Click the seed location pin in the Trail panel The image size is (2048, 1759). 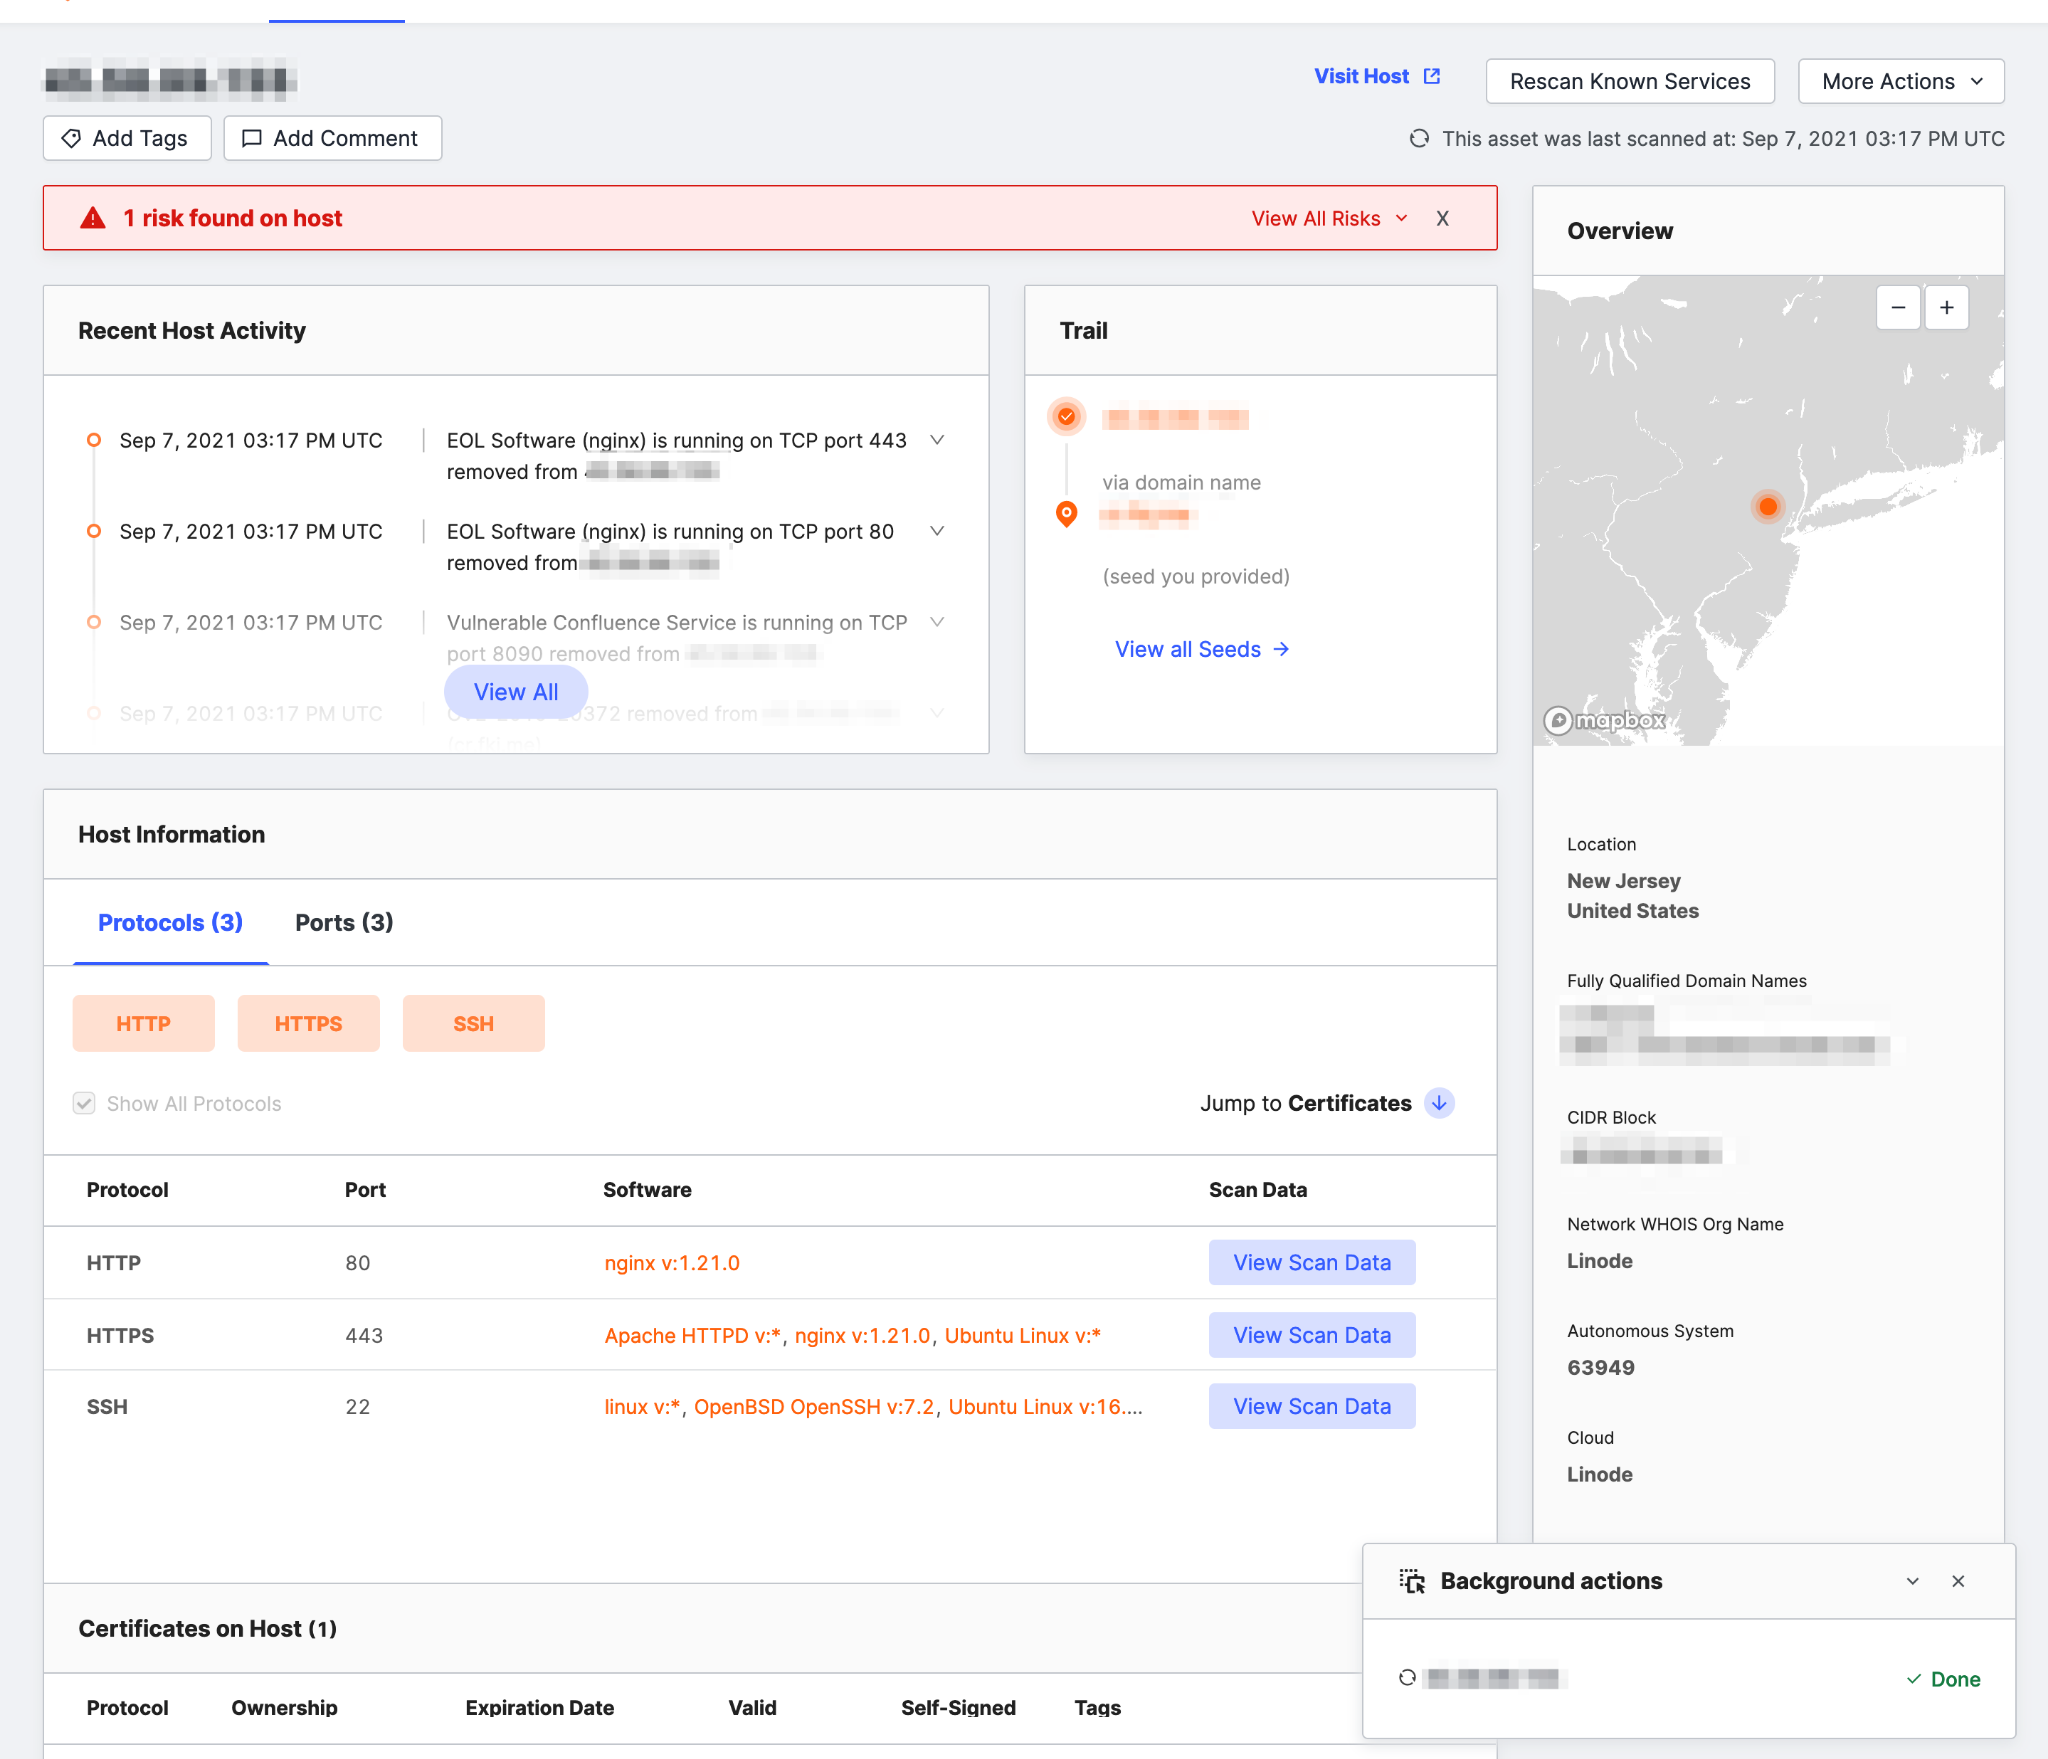1066,514
